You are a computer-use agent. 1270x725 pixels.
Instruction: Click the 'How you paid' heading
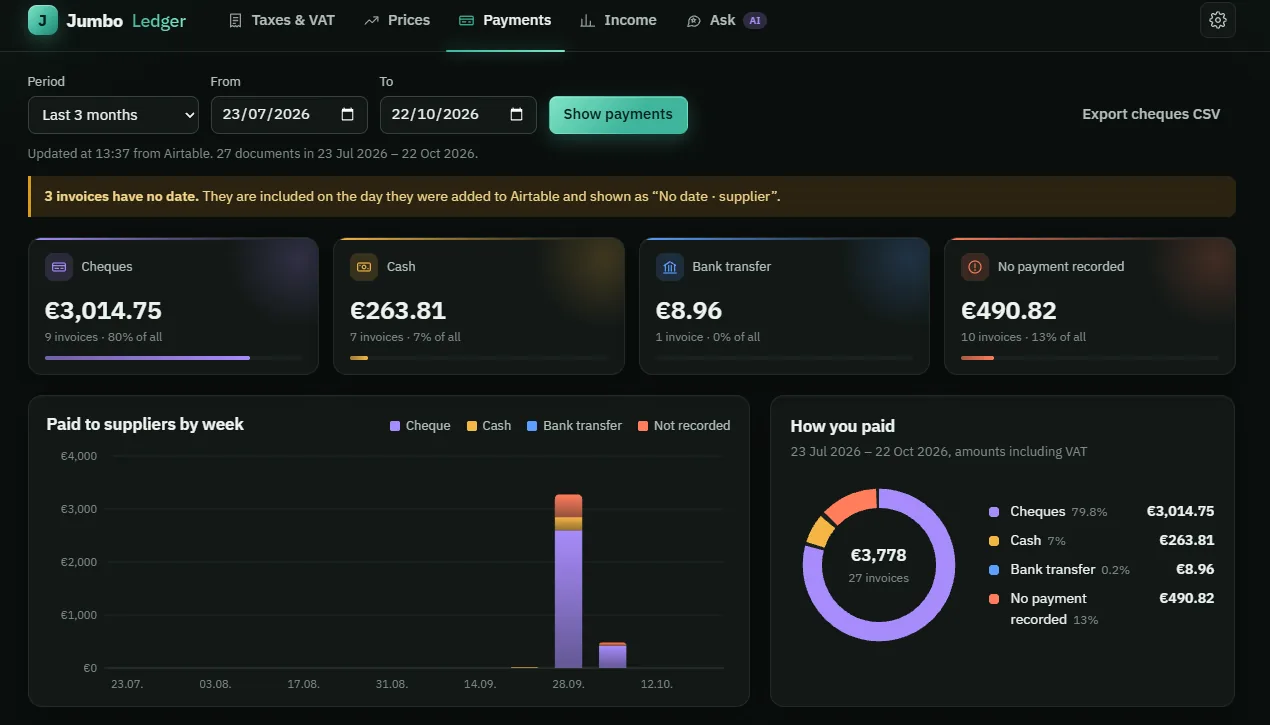[842, 426]
